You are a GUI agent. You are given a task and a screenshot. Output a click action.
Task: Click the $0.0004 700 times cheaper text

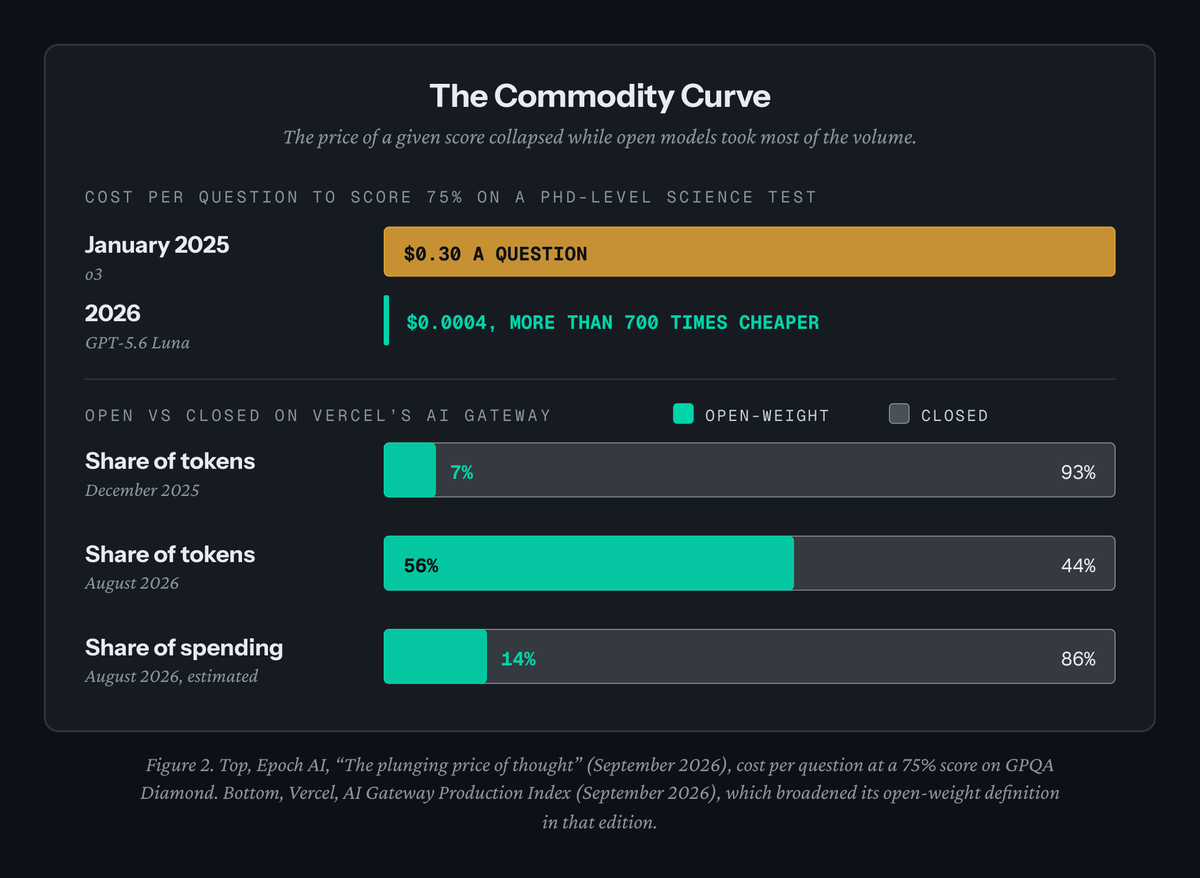(612, 322)
